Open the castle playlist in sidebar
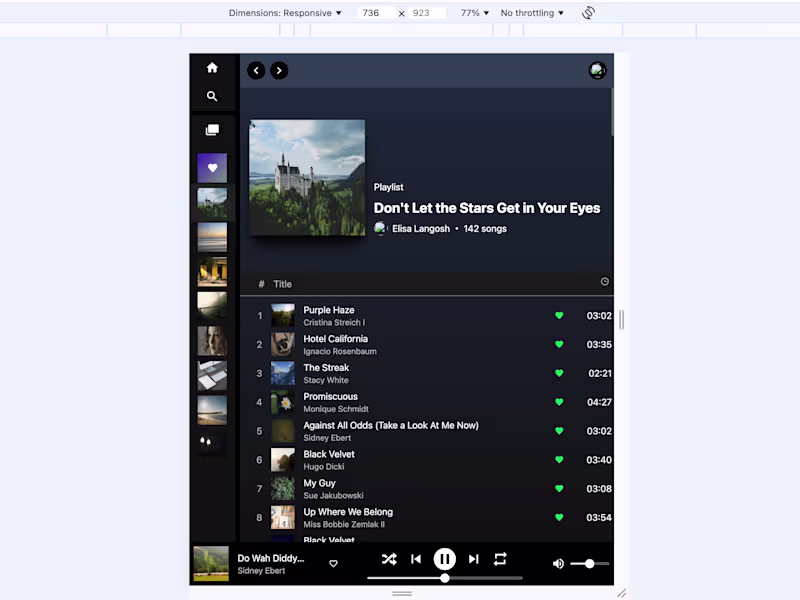800x600 pixels. pos(212,203)
